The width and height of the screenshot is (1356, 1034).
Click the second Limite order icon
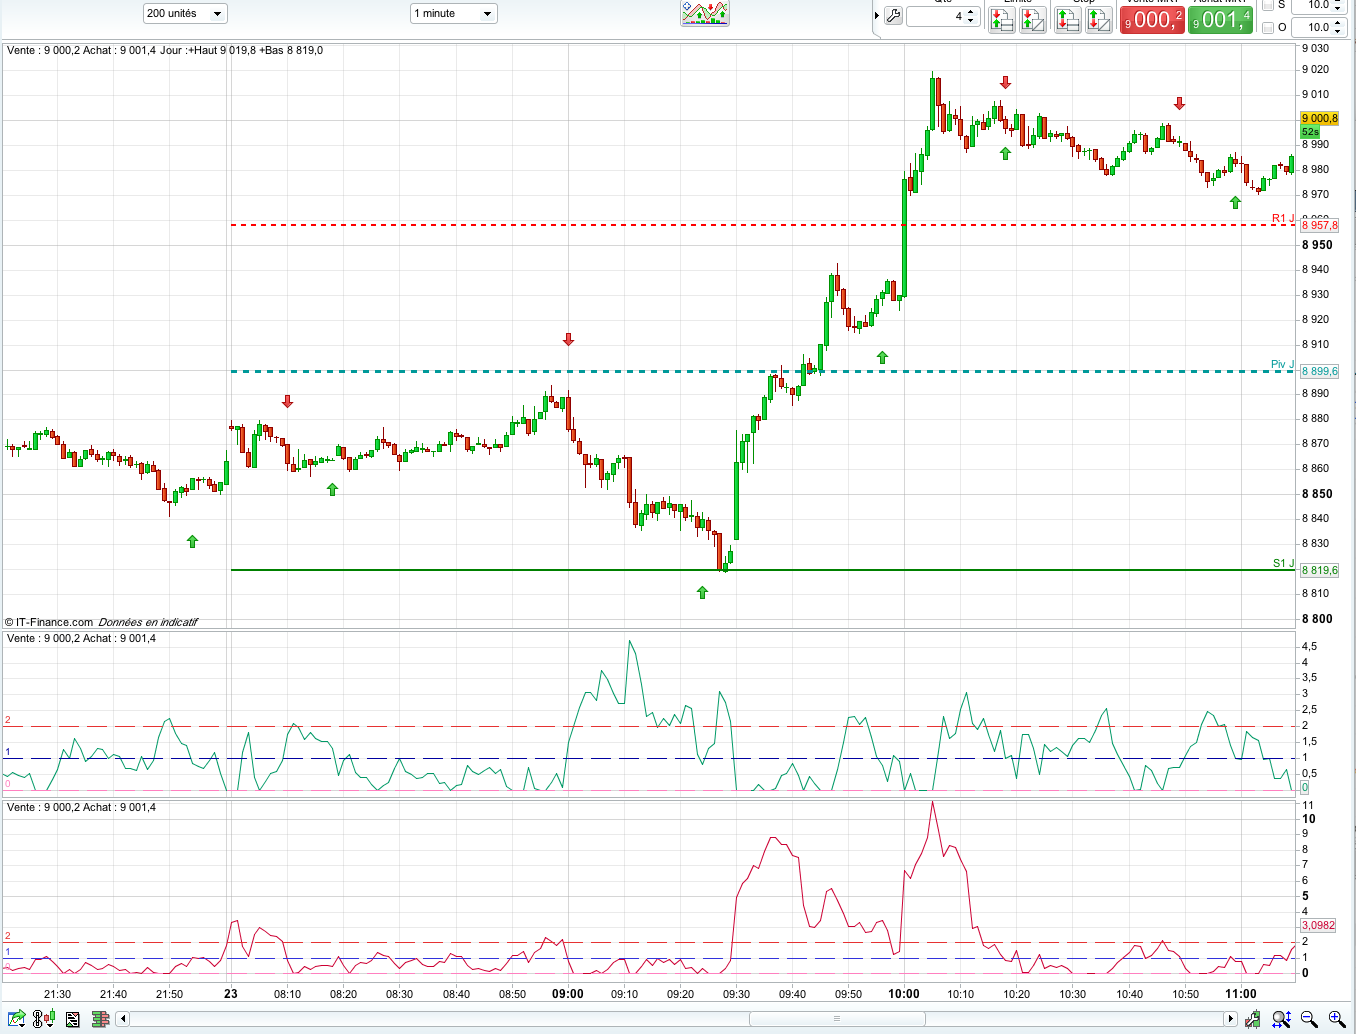click(x=1033, y=19)
